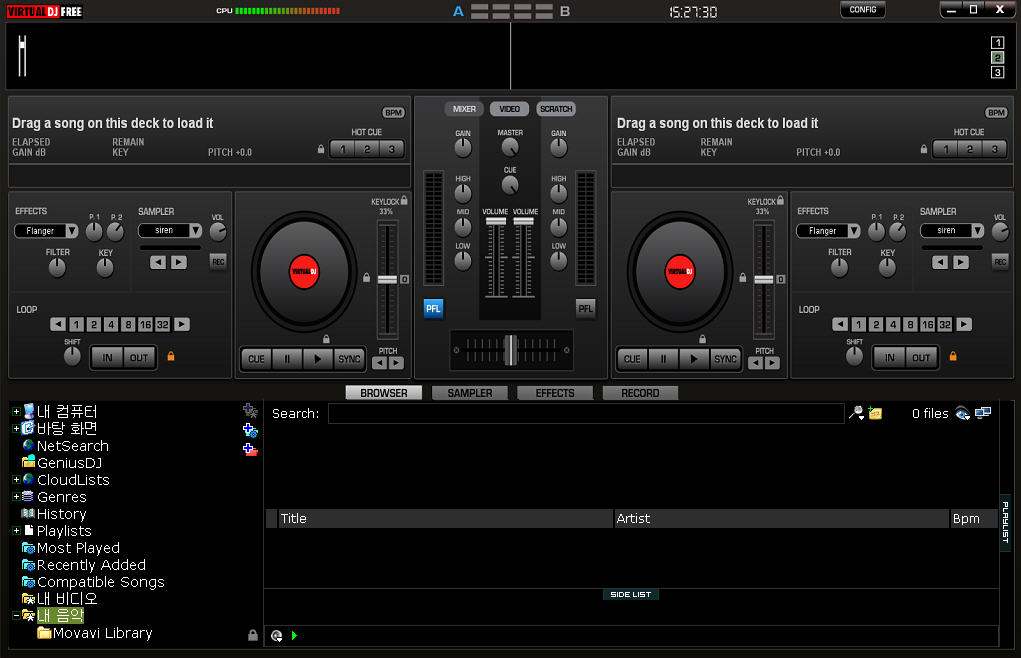This screenshot has width=1021, height=658.
Task: Click the automix icon at bottom bar
Action: (277, 636)
